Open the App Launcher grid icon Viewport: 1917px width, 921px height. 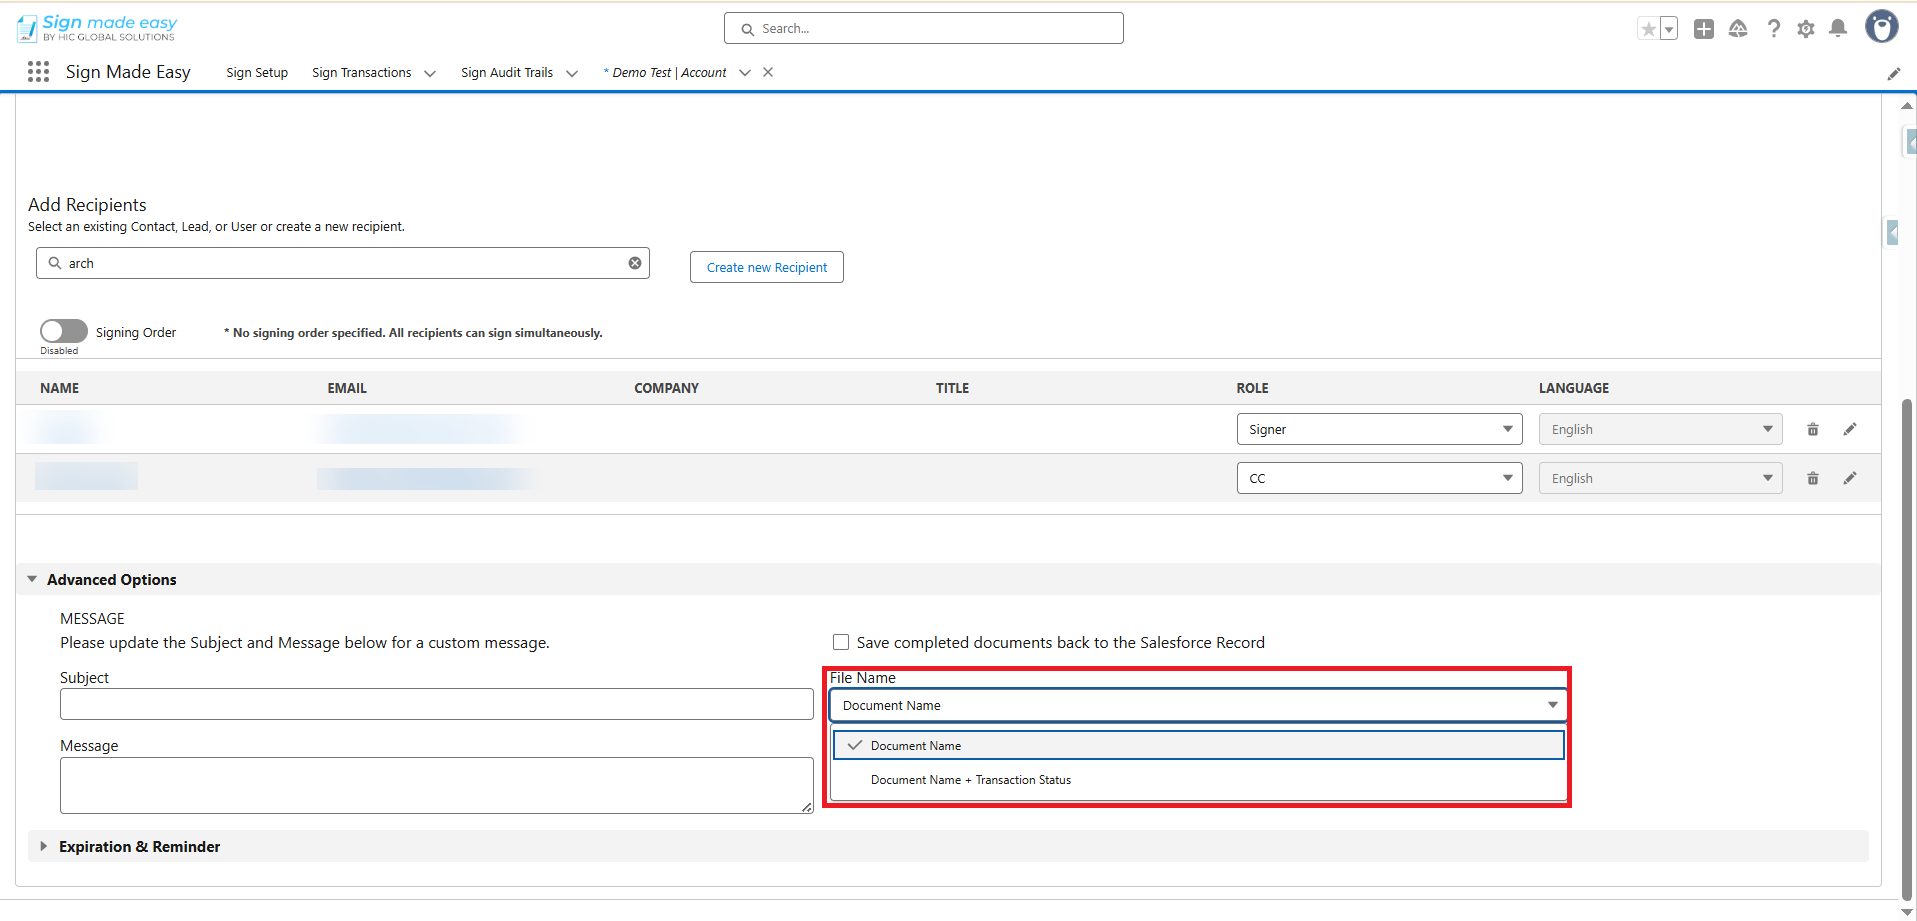[38, 72]
